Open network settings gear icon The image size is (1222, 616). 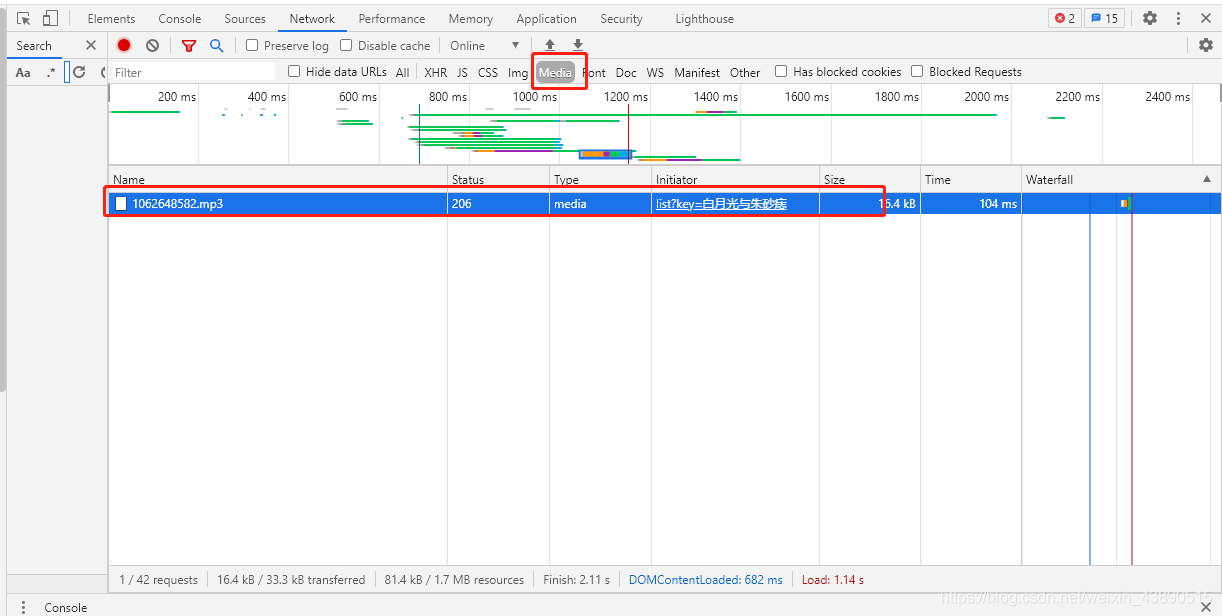pyautogui.click(x=1206, y=45)
